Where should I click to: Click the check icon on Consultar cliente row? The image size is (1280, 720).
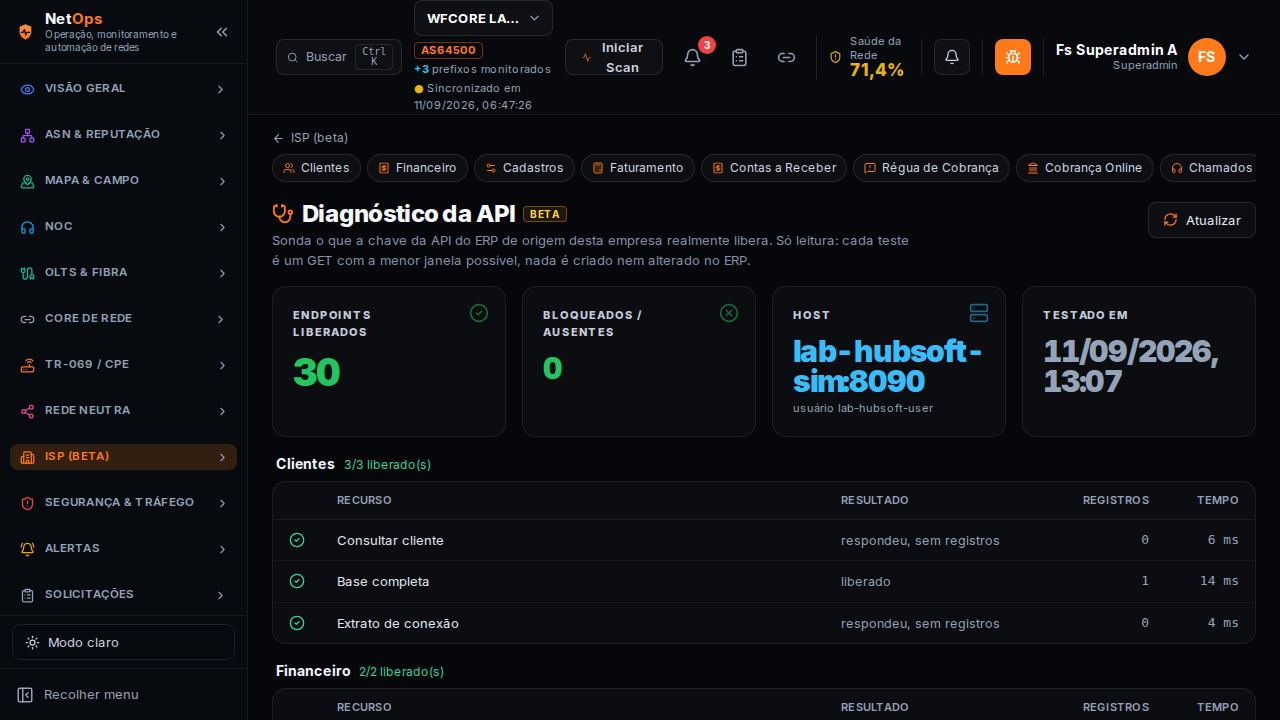(x=297, y=540)
